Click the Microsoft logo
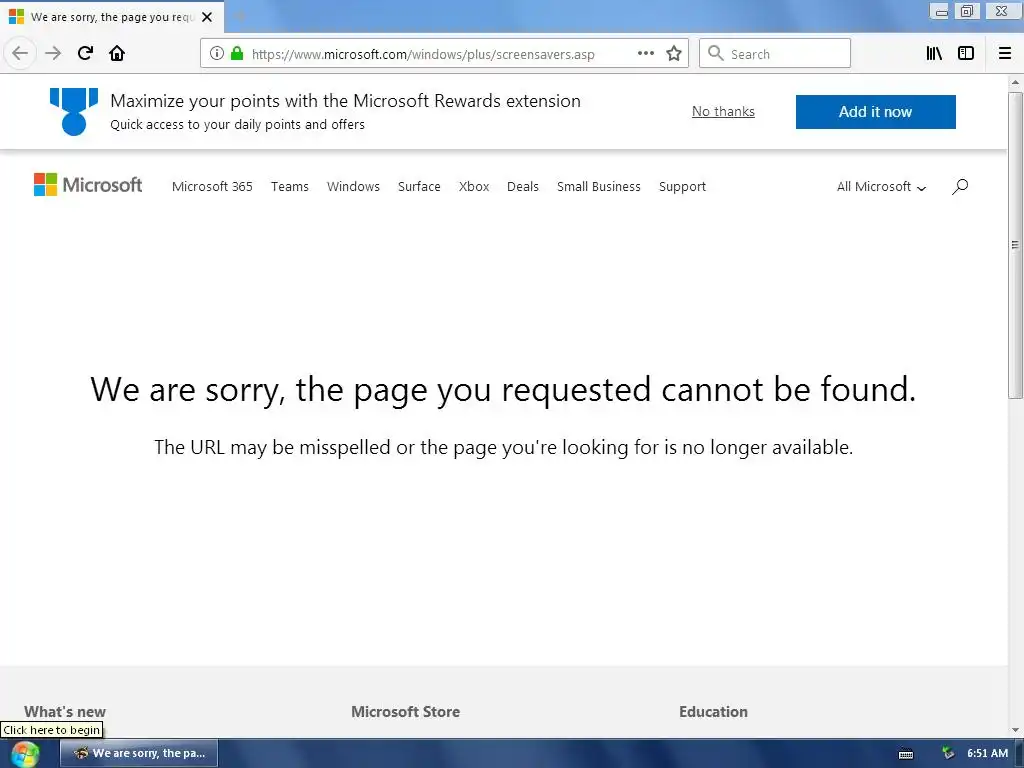Image resolution: width=1024 pixels, height=768 pixels. tap(88, 185)
